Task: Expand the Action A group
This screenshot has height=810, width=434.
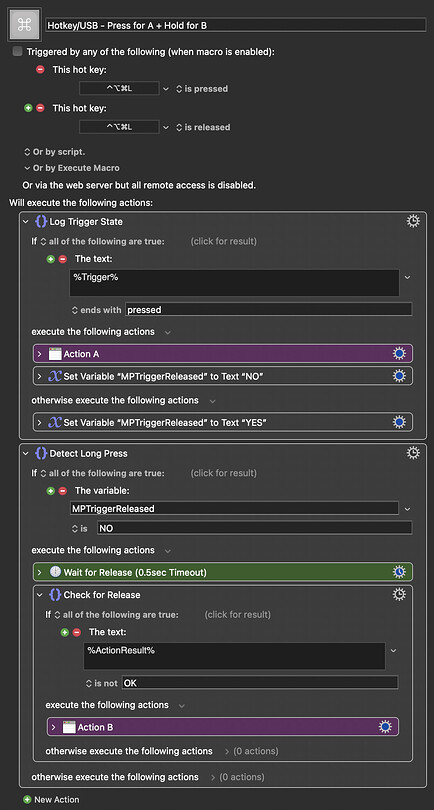Action: point(40,354)
